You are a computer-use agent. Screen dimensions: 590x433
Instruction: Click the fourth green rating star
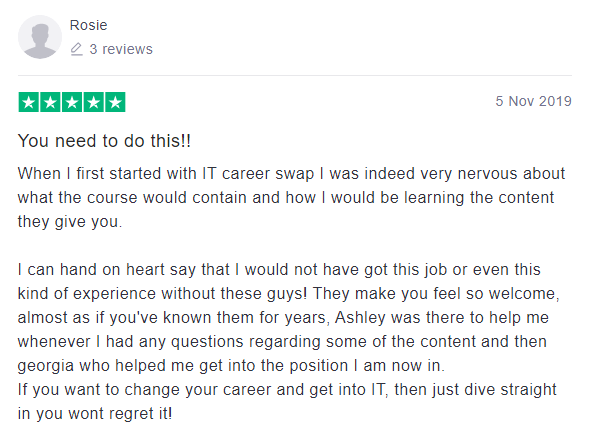94,102
